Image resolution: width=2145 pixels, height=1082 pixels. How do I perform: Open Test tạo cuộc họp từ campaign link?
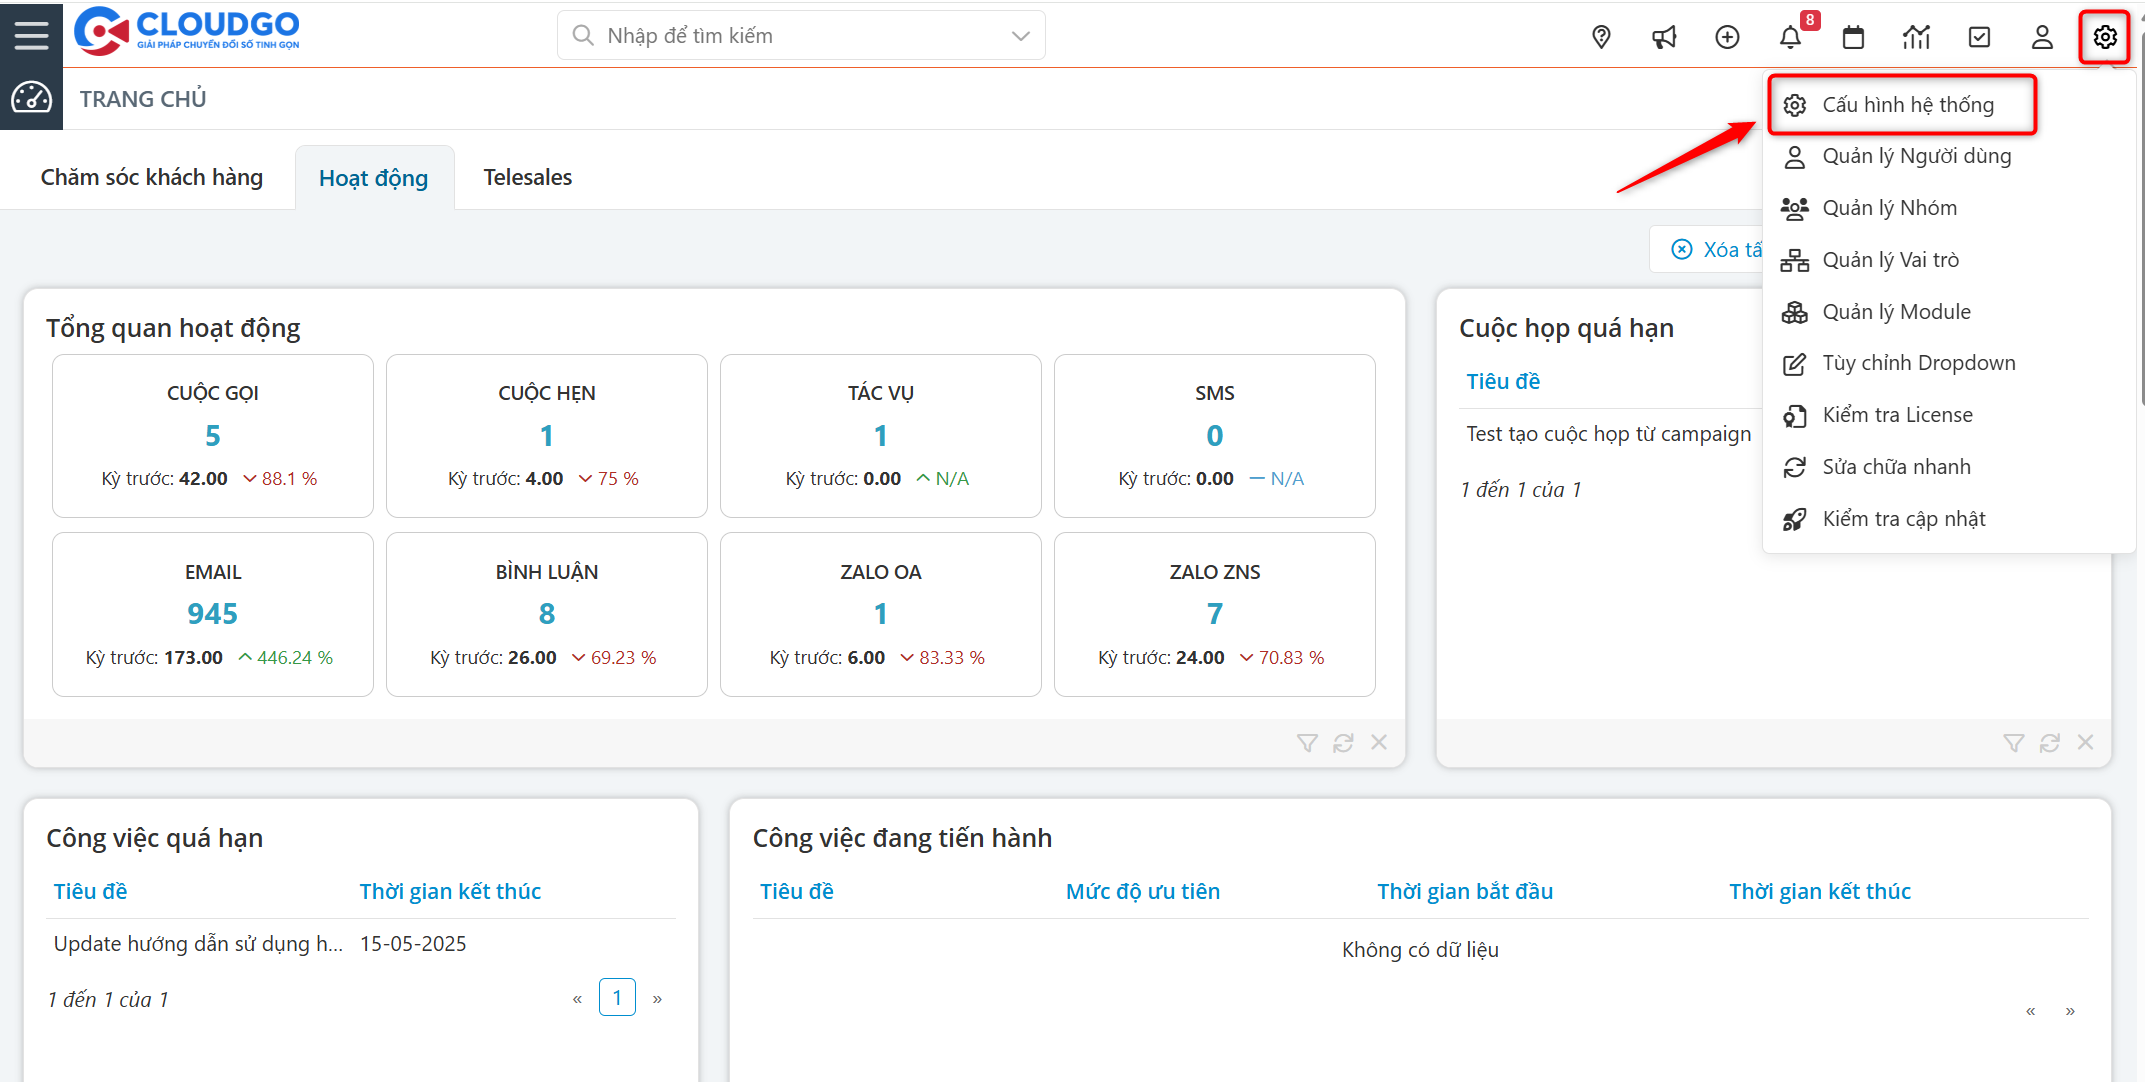click(1608, 434)
